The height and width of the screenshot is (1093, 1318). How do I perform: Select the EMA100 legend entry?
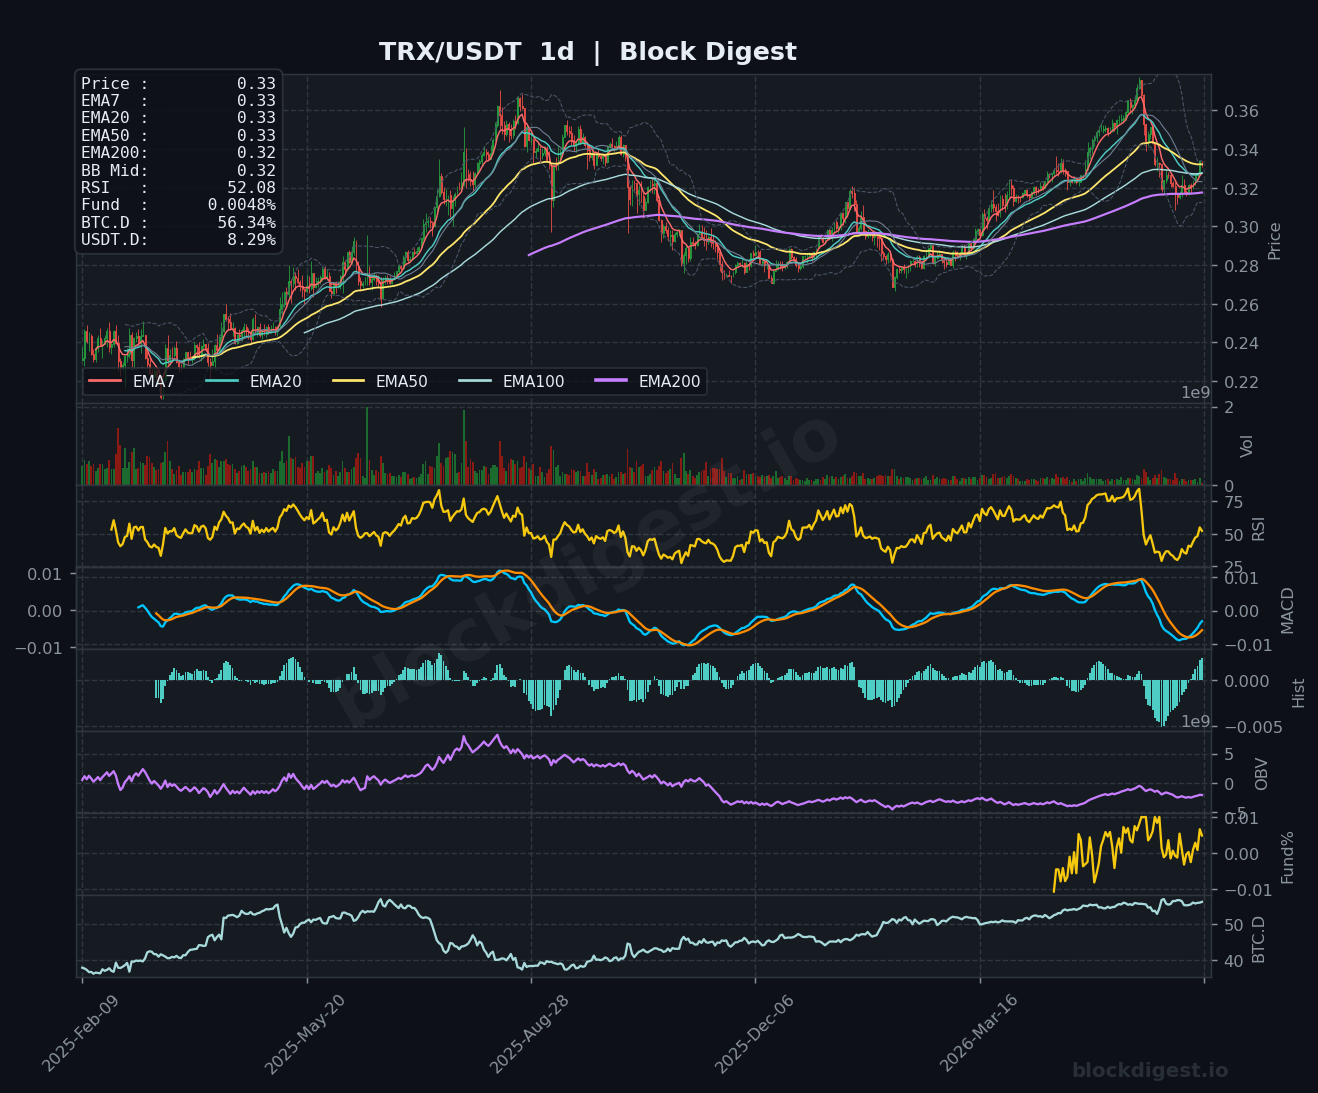pos(511,381)
